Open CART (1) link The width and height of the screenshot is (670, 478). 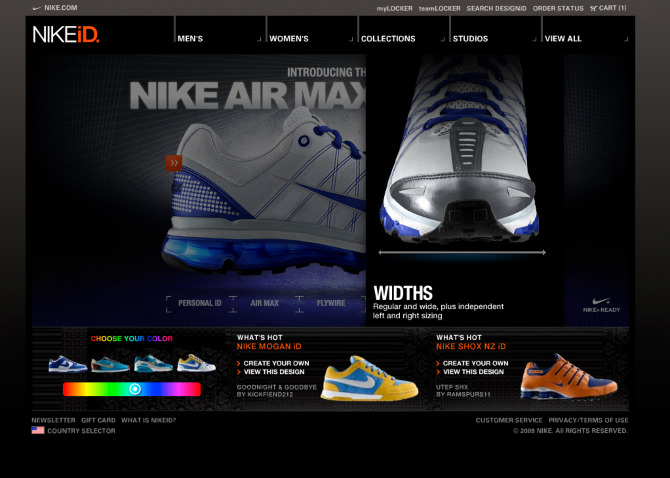coord(613,8)
